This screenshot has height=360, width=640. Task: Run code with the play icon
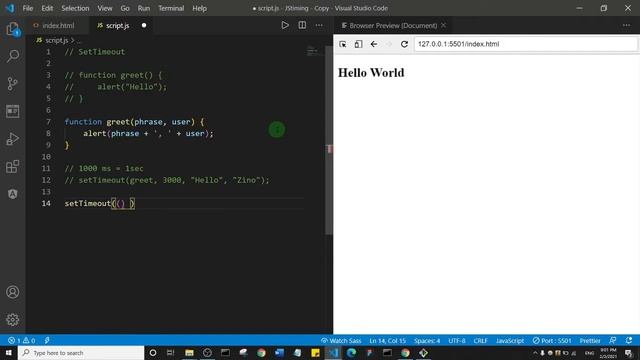(x=285, y=25)
